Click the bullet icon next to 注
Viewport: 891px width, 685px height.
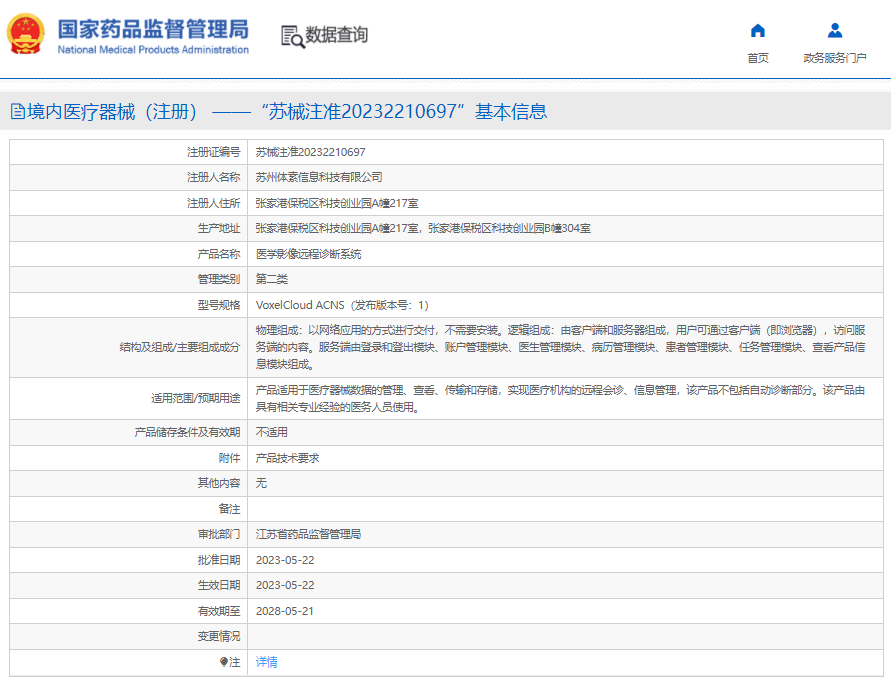[x=224, y=662]
